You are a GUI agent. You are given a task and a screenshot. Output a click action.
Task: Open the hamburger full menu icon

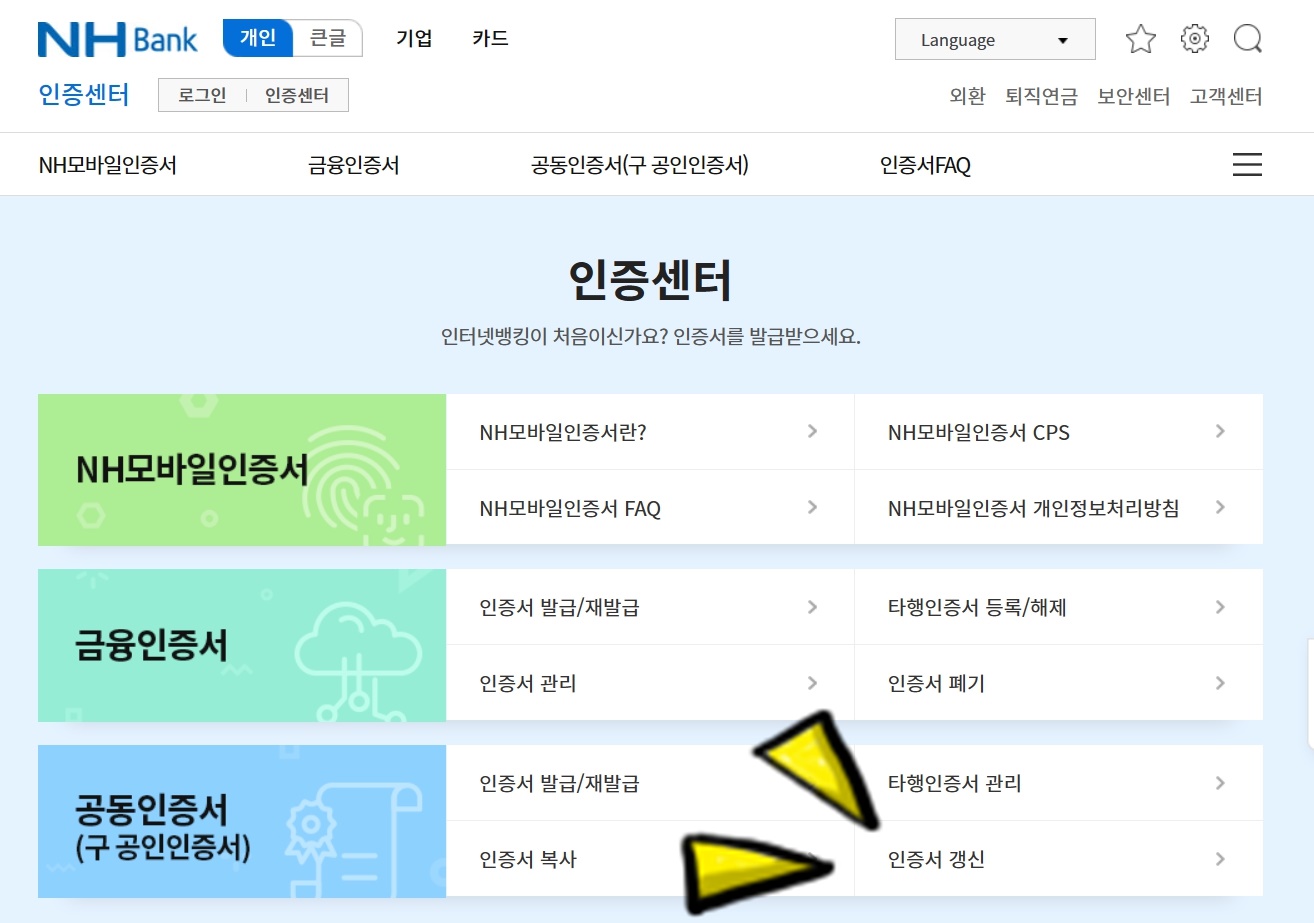1247,165
